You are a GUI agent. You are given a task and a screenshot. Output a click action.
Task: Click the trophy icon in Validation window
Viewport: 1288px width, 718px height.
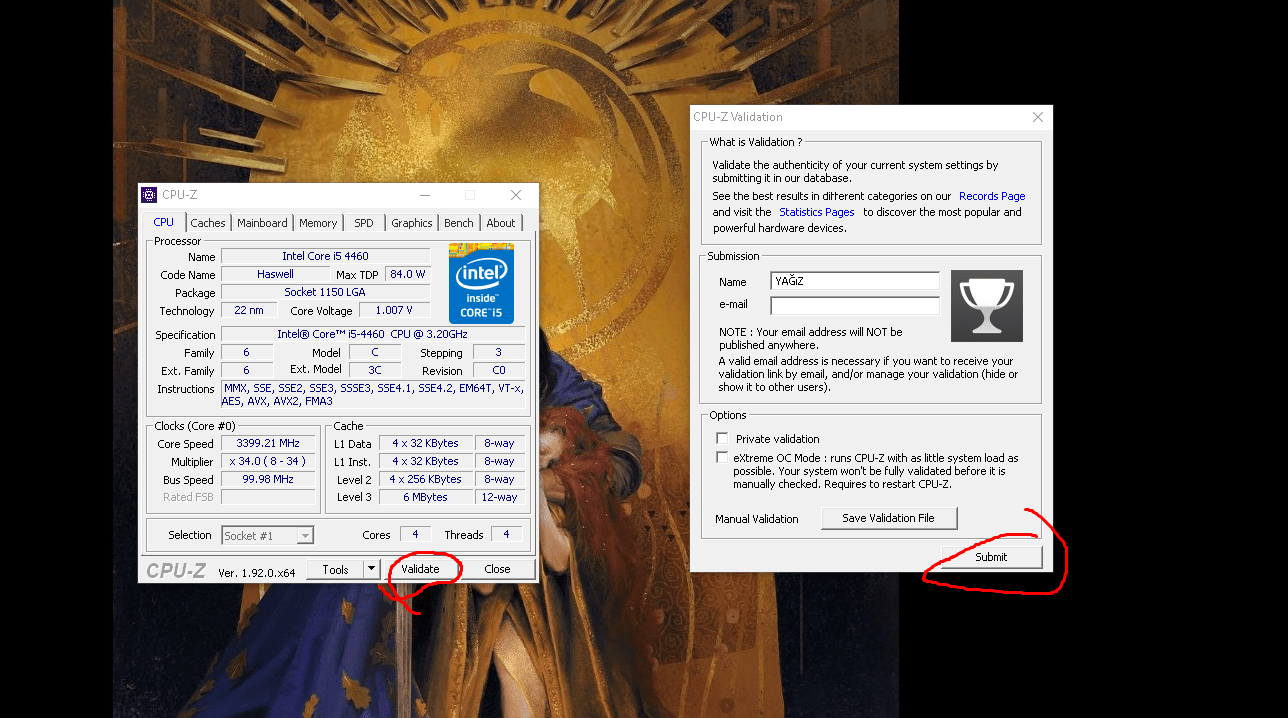pos(986,306)
